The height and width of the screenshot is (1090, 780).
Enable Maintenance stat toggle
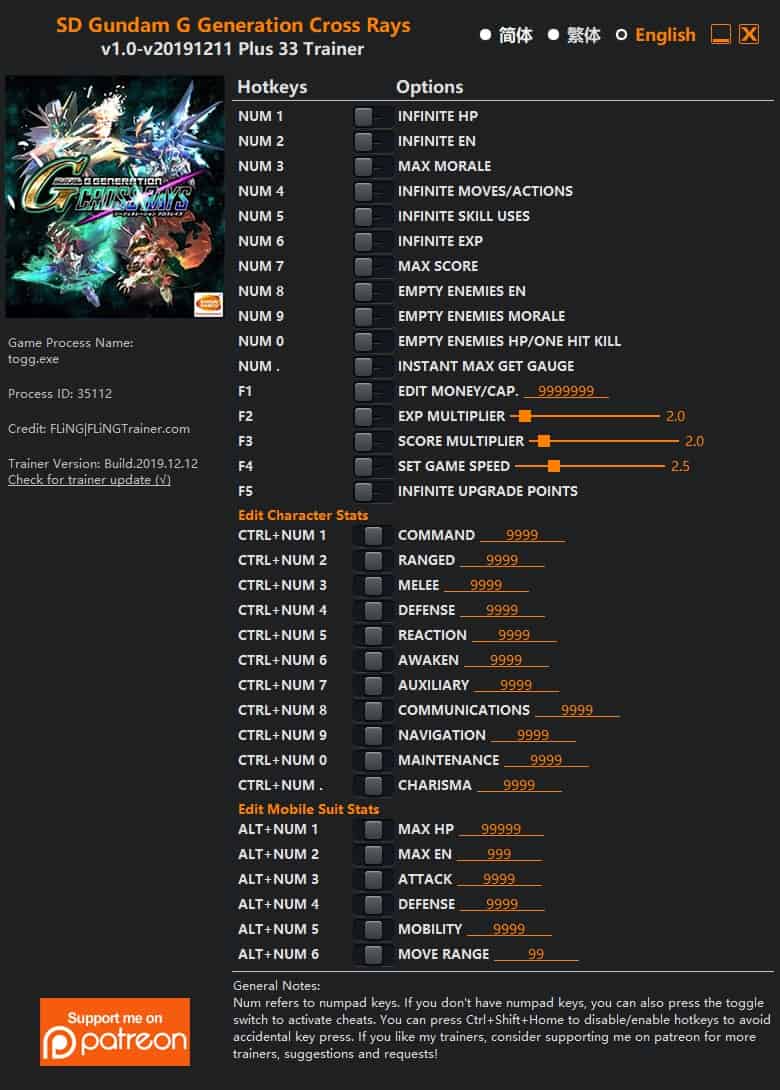click(373, 760)
